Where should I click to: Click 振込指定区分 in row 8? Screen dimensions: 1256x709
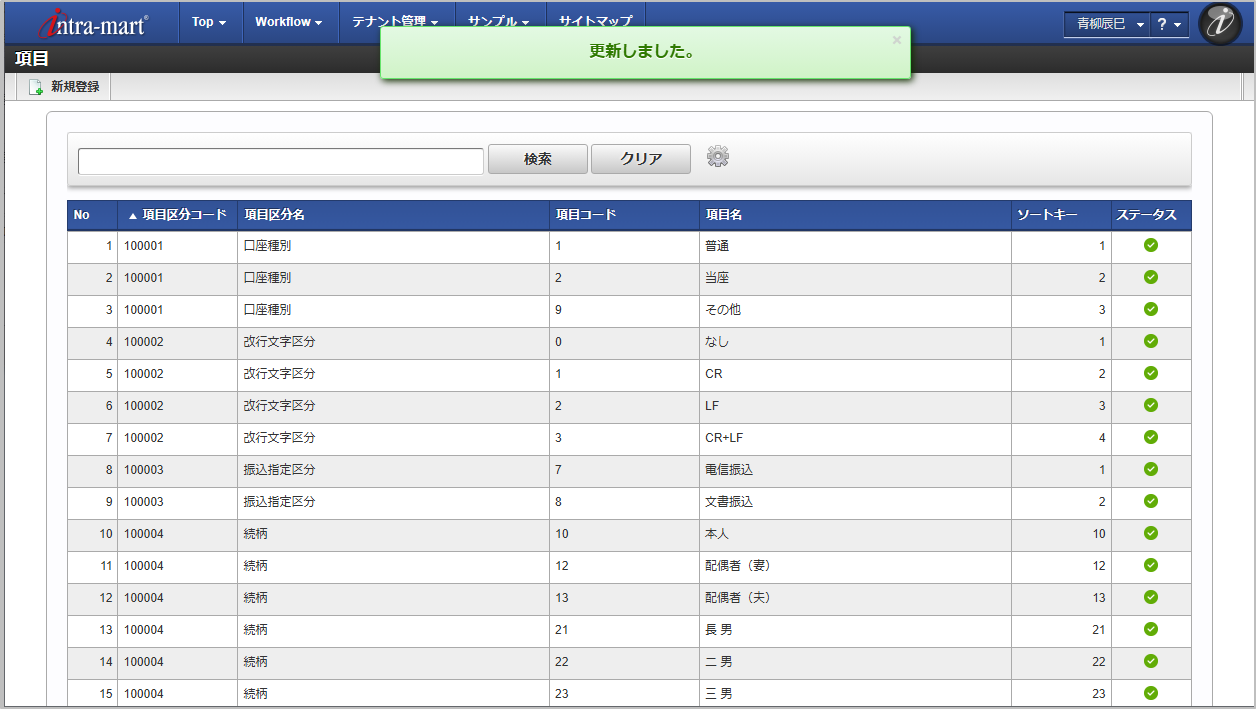pyautogui.click(x=279, y=470)
